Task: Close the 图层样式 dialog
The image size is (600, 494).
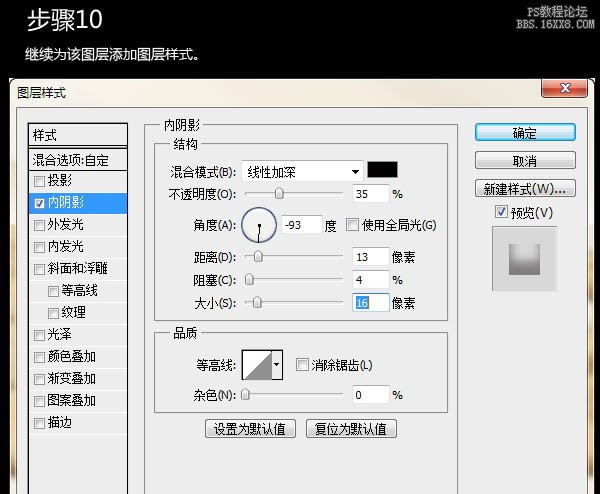Action: pos(564,88)
